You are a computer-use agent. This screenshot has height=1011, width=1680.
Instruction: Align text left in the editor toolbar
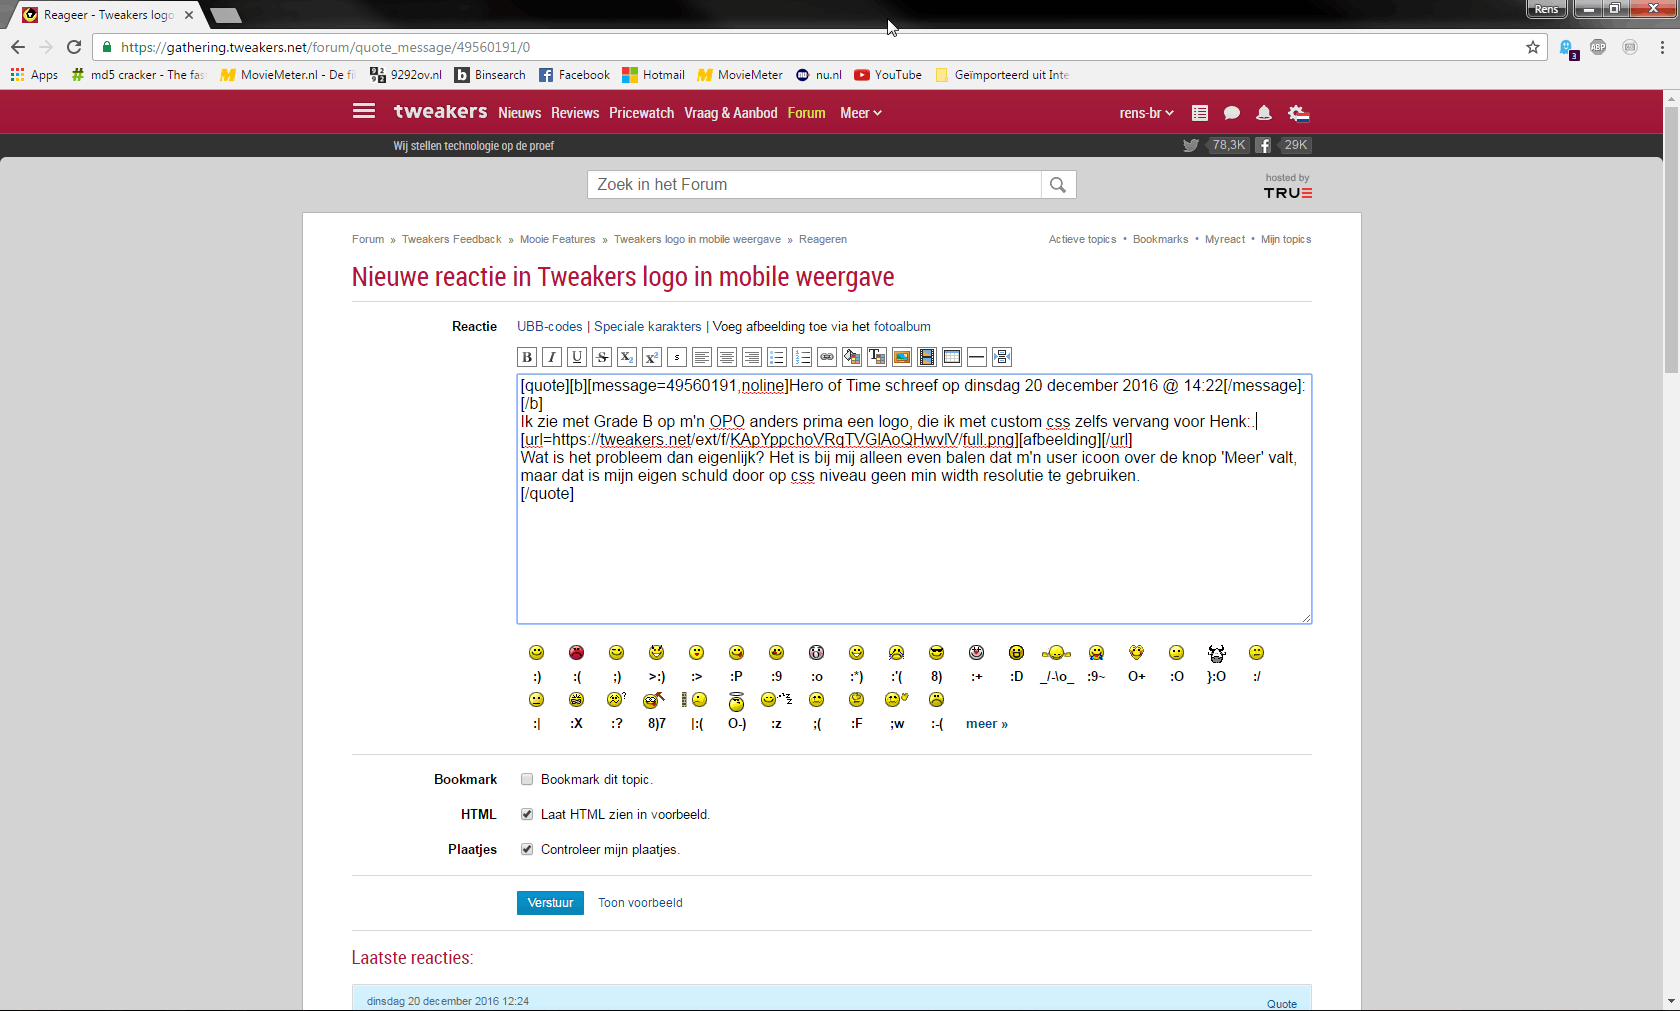[x=702, y=357]
